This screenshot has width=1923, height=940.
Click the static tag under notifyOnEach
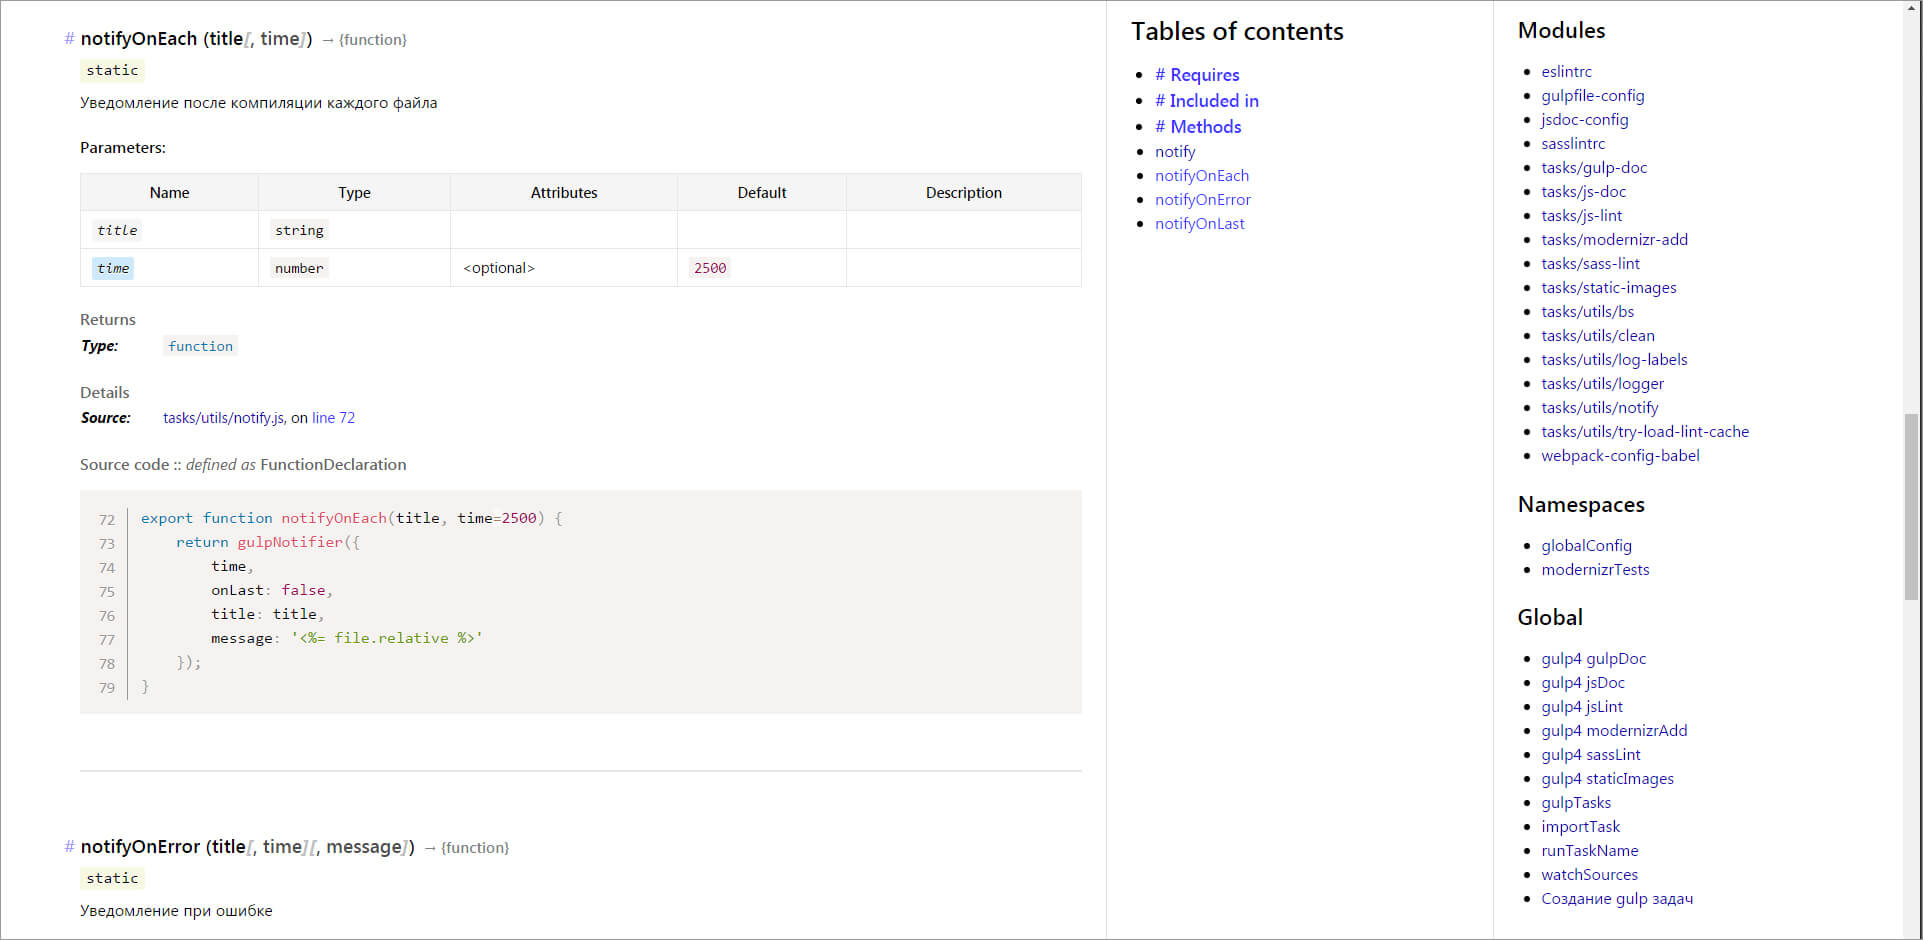click(x=112, y=70)
